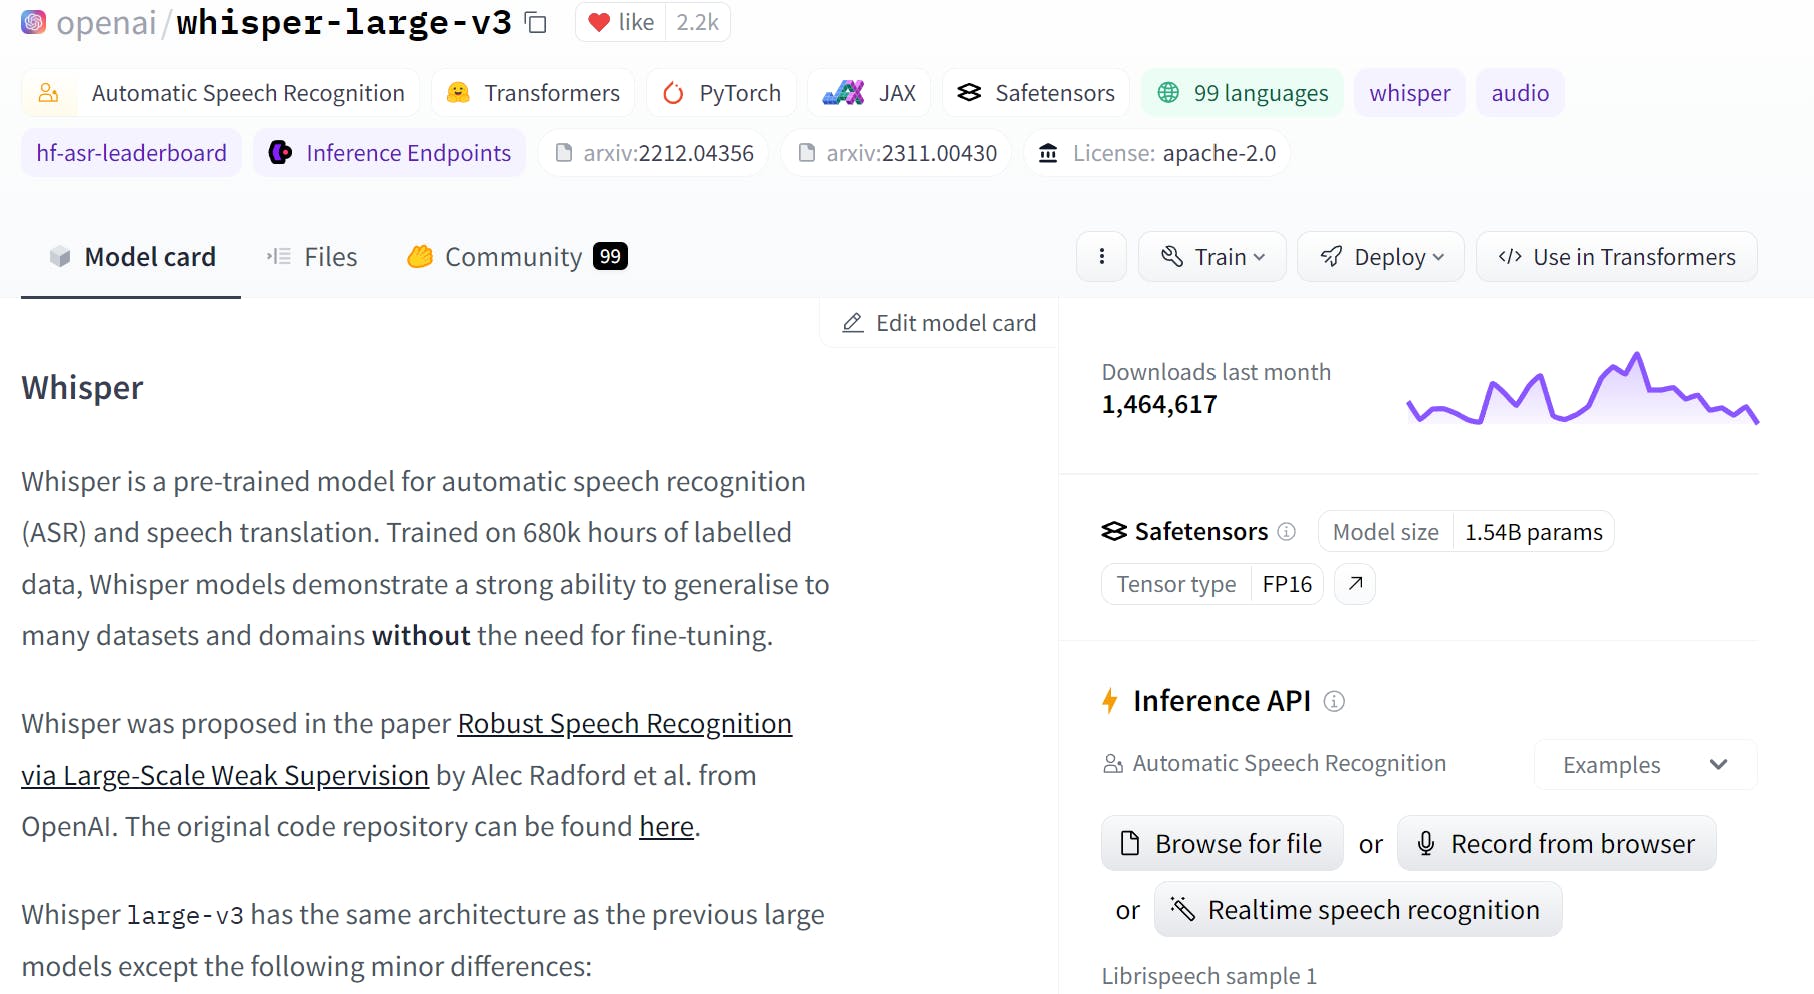This screenshot has height=994, width=1814.
Task: Click Safetensors info circle icon
Action: (1287, 532)
